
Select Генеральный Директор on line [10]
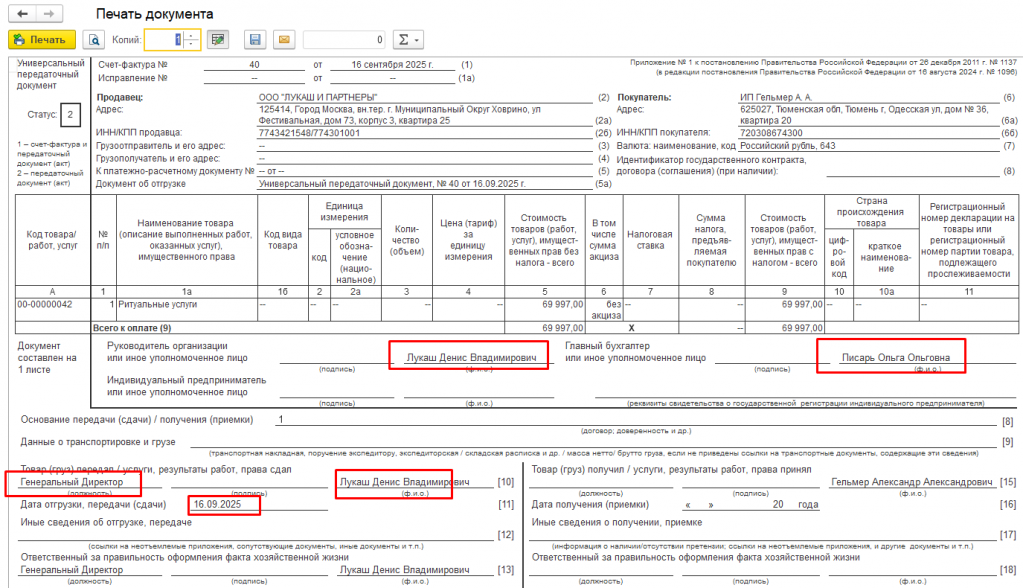tap(72, 482)
